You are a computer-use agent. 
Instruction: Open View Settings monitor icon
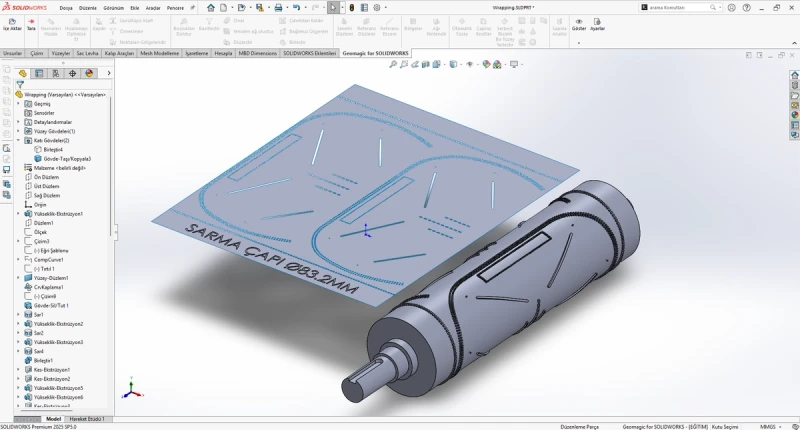click(514, 64)
